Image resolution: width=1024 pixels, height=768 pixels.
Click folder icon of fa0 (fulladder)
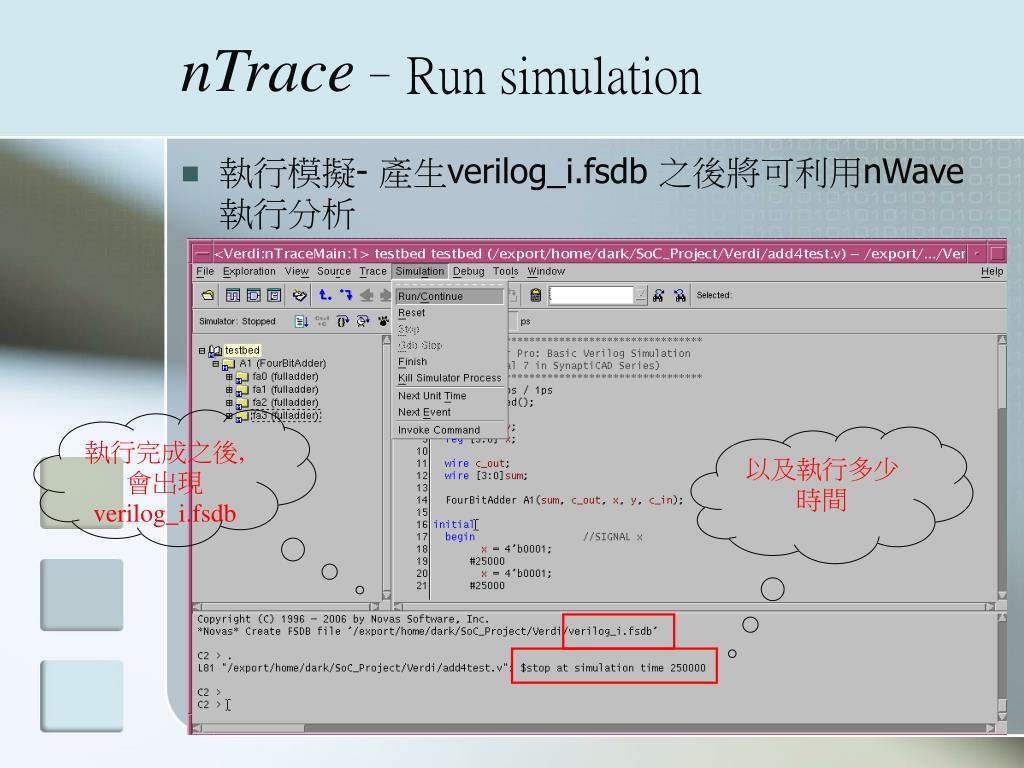click(242, 377)
